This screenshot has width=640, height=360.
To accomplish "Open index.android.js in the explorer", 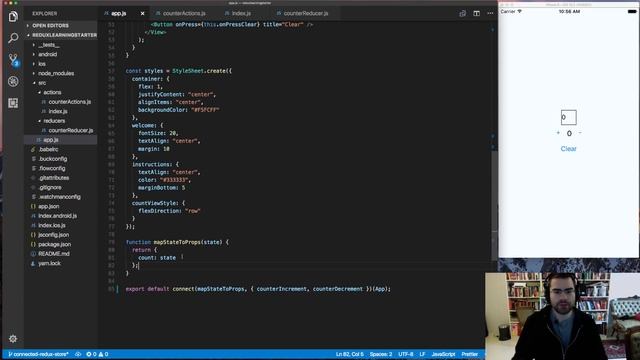I will click(57, 216).
